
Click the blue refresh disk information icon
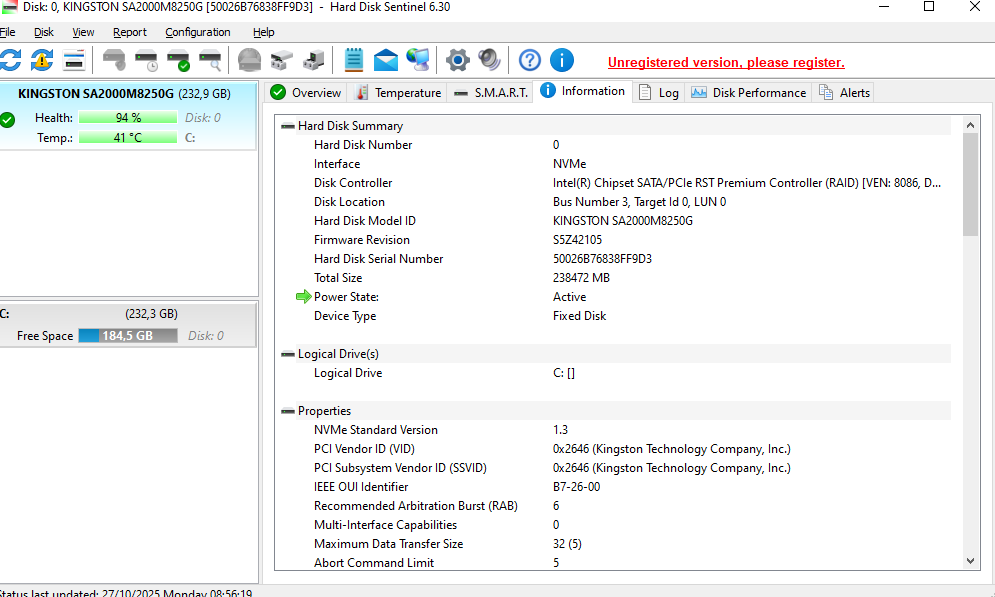click(10, 60)
